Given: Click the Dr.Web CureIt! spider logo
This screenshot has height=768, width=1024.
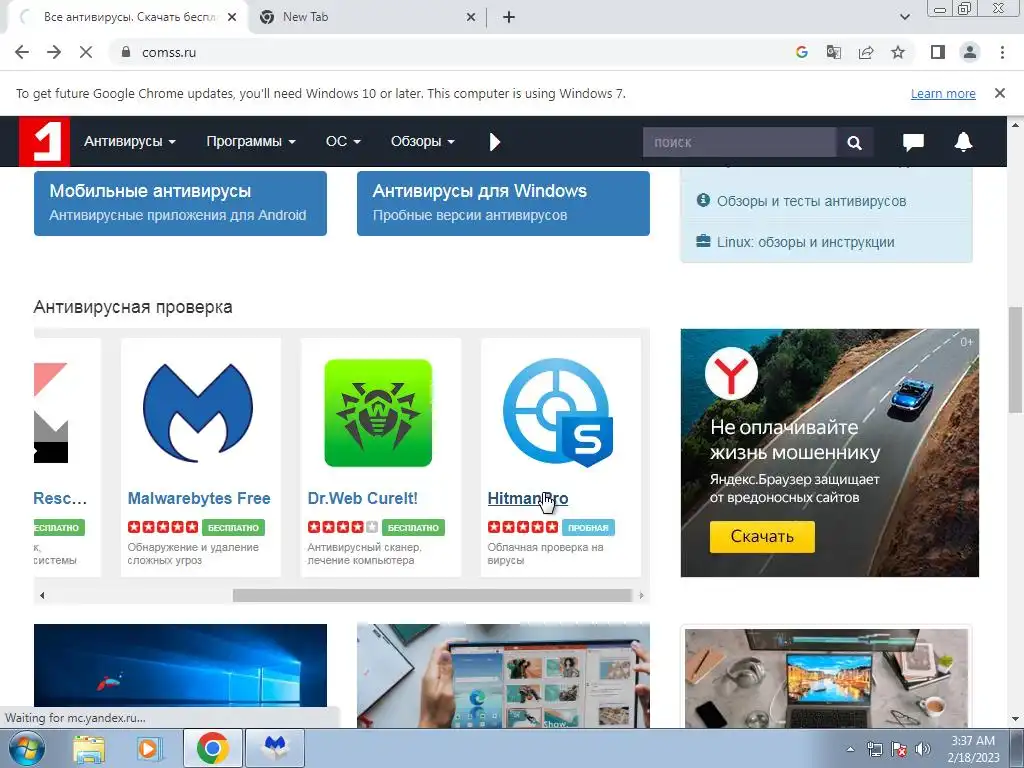Looking at the screenshot, I should [x=378, y=413].
